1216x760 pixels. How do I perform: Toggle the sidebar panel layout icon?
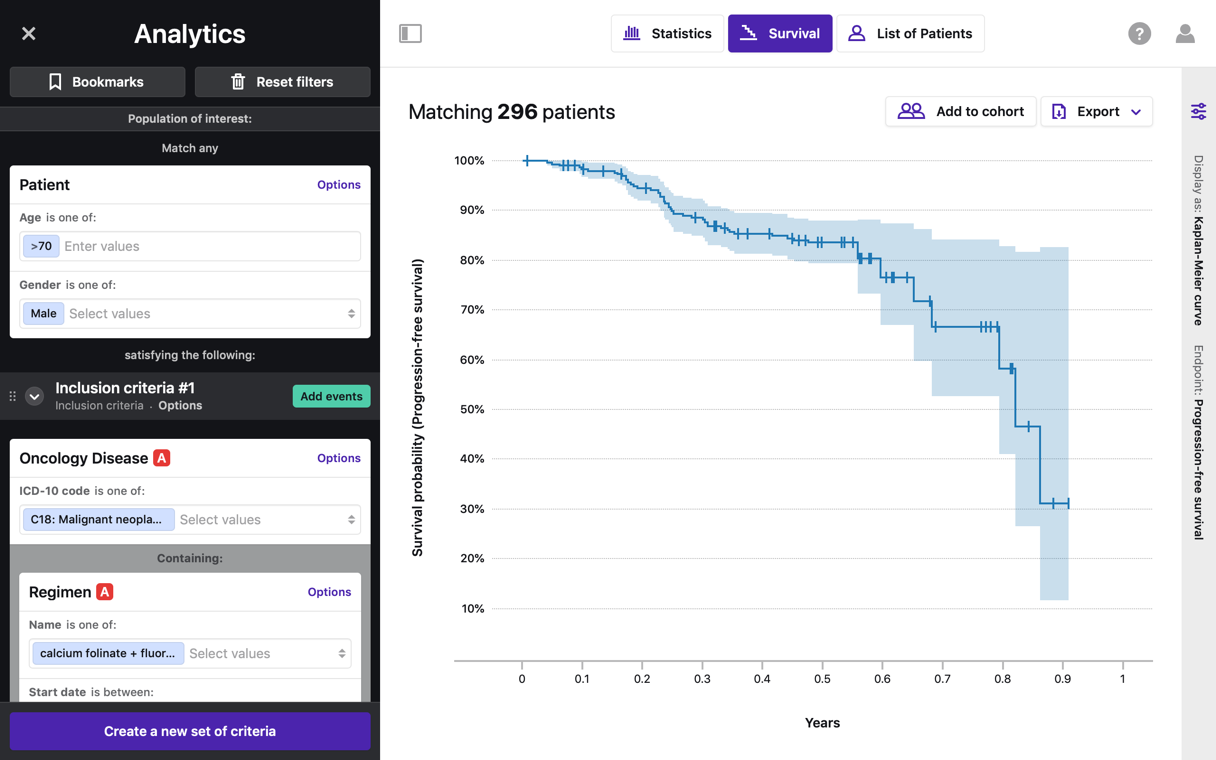click(410, 34)
